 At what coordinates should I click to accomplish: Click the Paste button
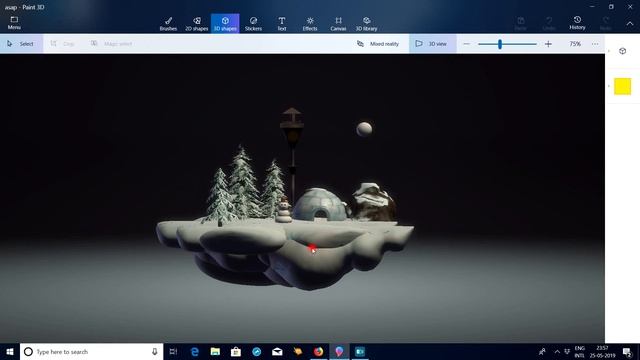[x=520, y=23]
